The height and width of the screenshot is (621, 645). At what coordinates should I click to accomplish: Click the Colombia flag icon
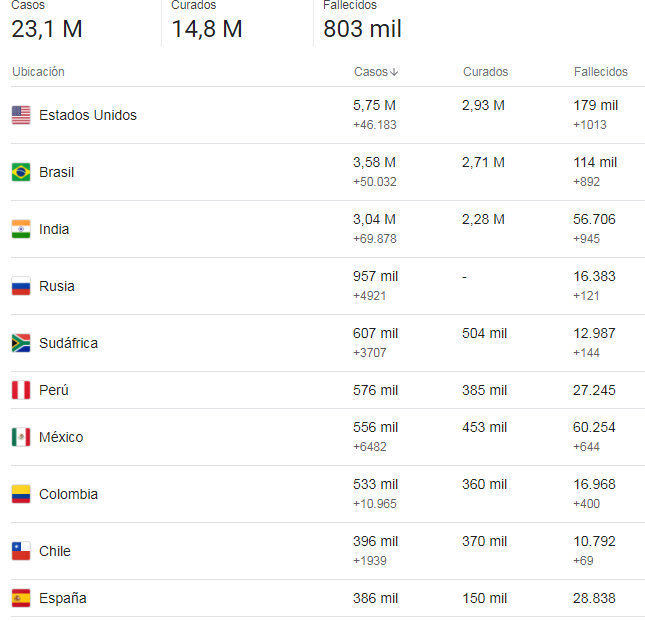[21, 494]
